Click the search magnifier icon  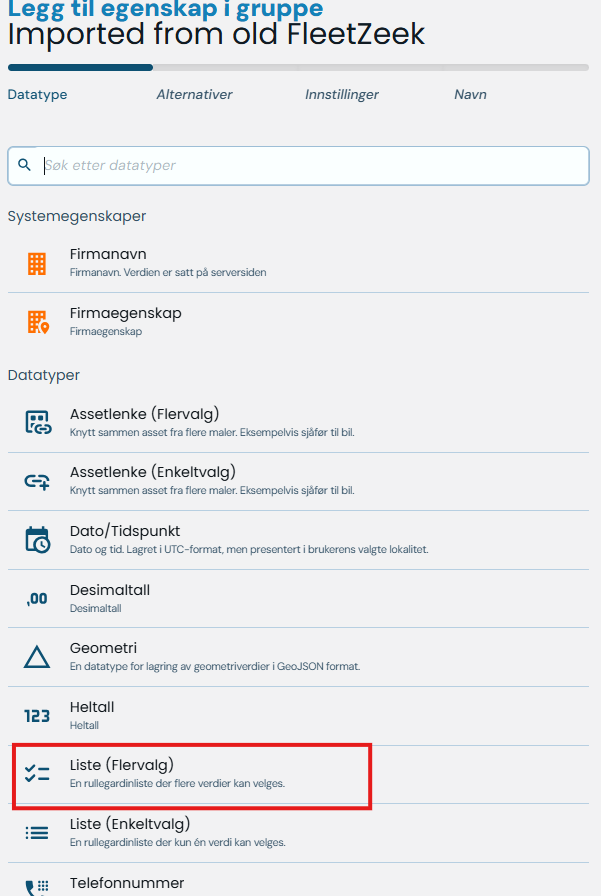coord(25,165)
